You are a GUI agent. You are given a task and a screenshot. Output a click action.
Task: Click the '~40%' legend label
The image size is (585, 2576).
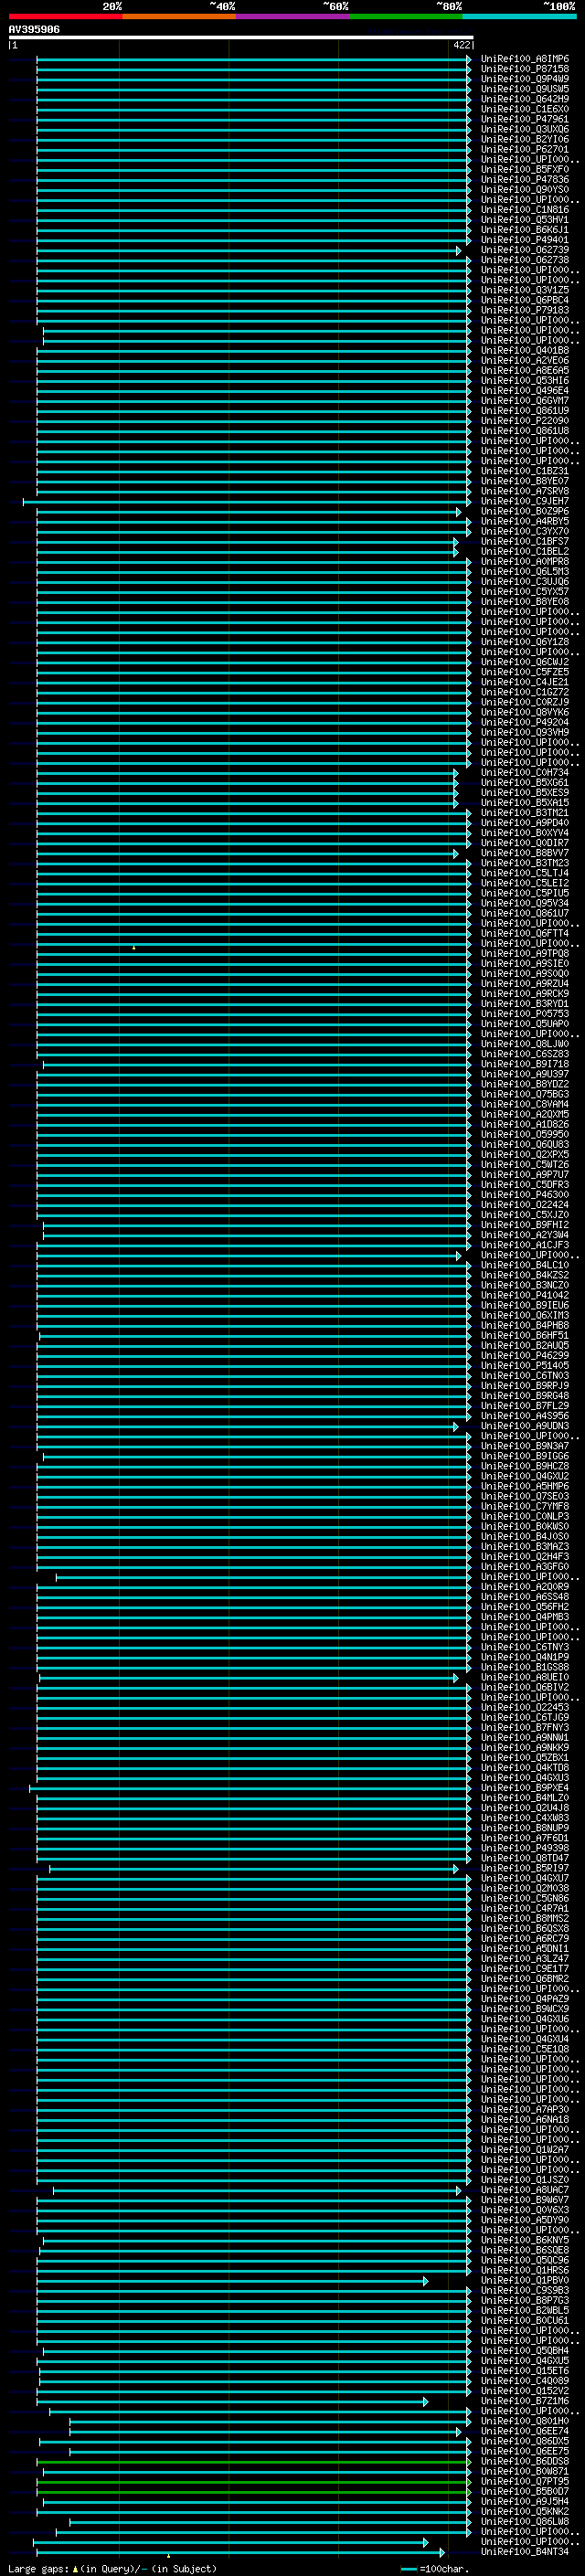click(x=222, y=6)
